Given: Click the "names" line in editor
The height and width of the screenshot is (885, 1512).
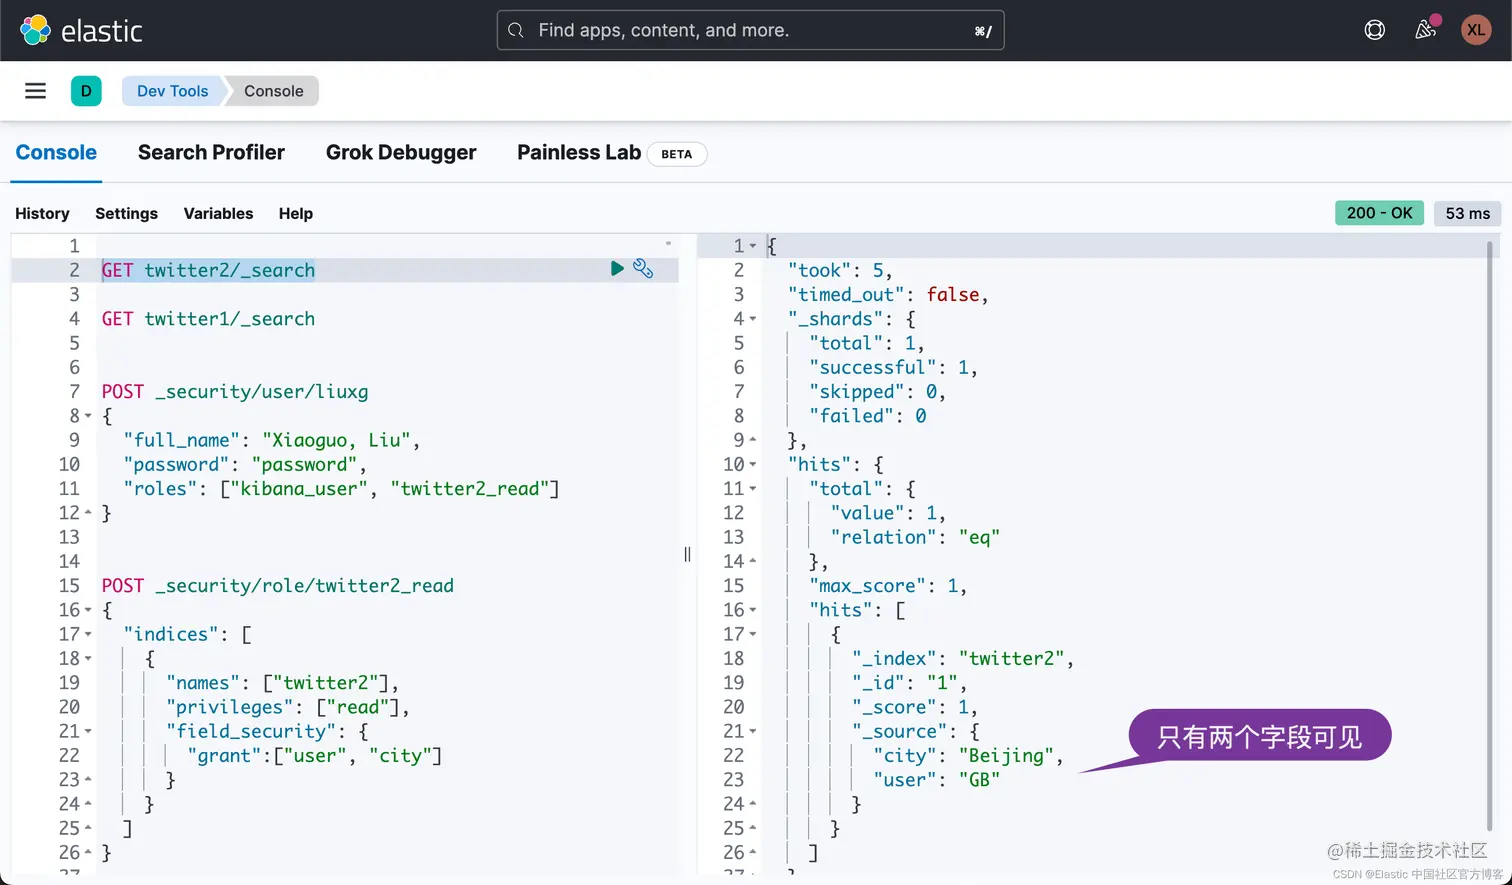Looking at the screenshot, I should coord(283,683).
